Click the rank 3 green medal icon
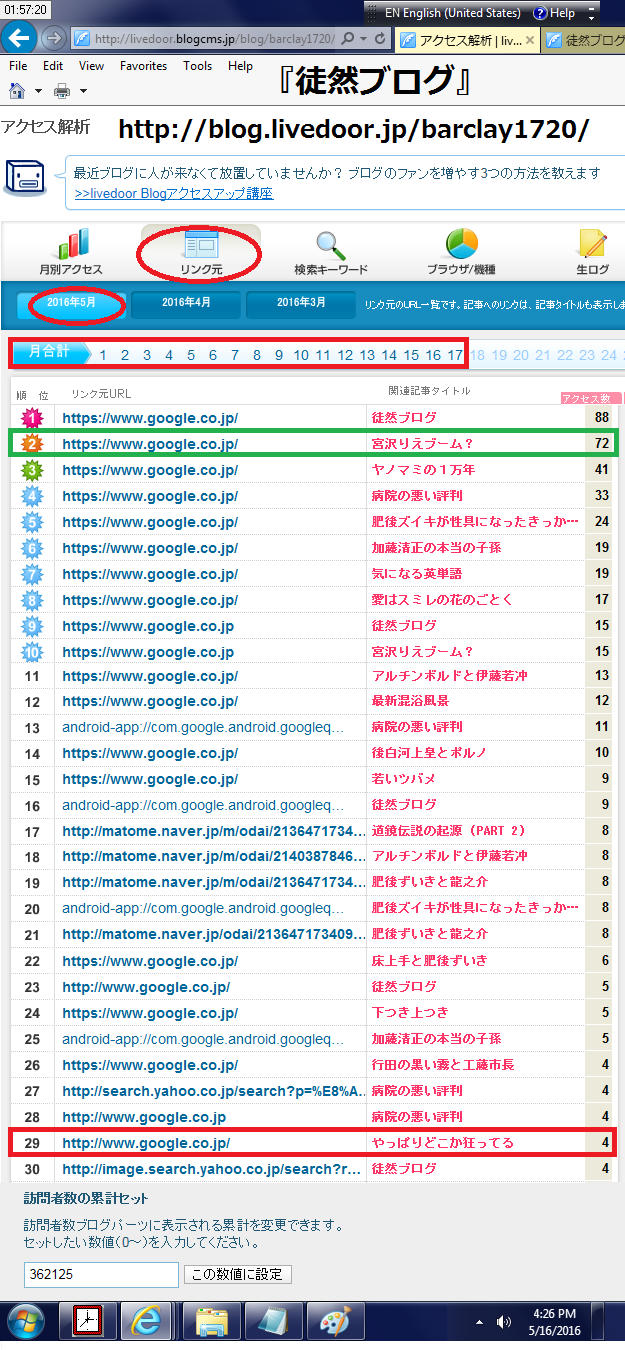The height and width of the screenshot is (1350, 625). tap(30, 469)
